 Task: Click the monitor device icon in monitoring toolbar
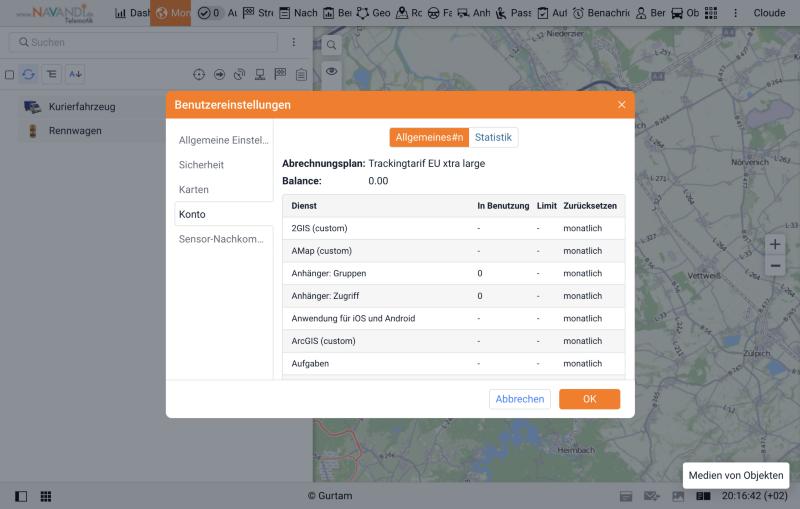260,74
